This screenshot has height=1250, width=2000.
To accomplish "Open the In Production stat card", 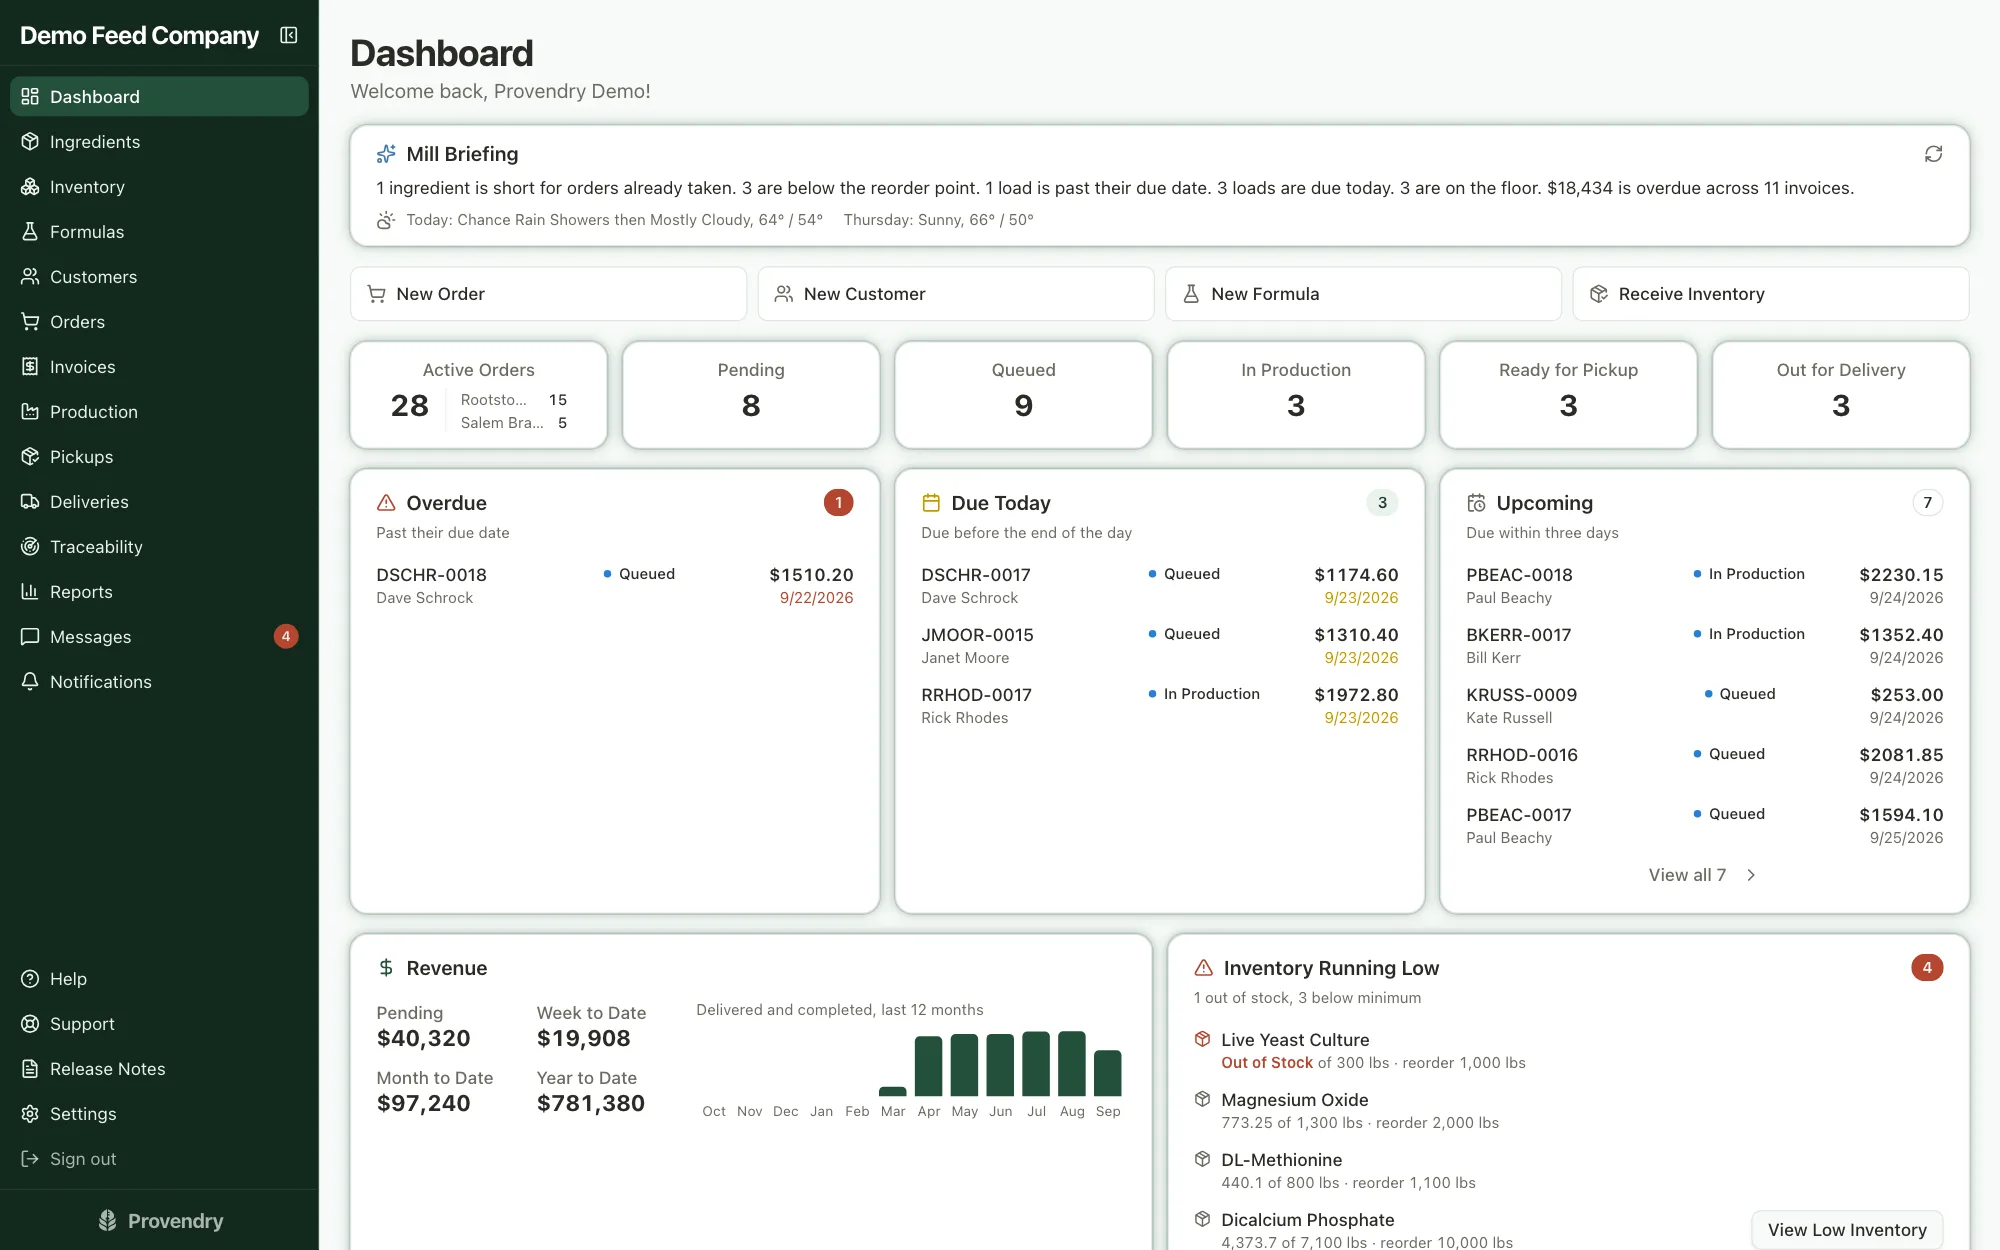I will click(1296, 395).
